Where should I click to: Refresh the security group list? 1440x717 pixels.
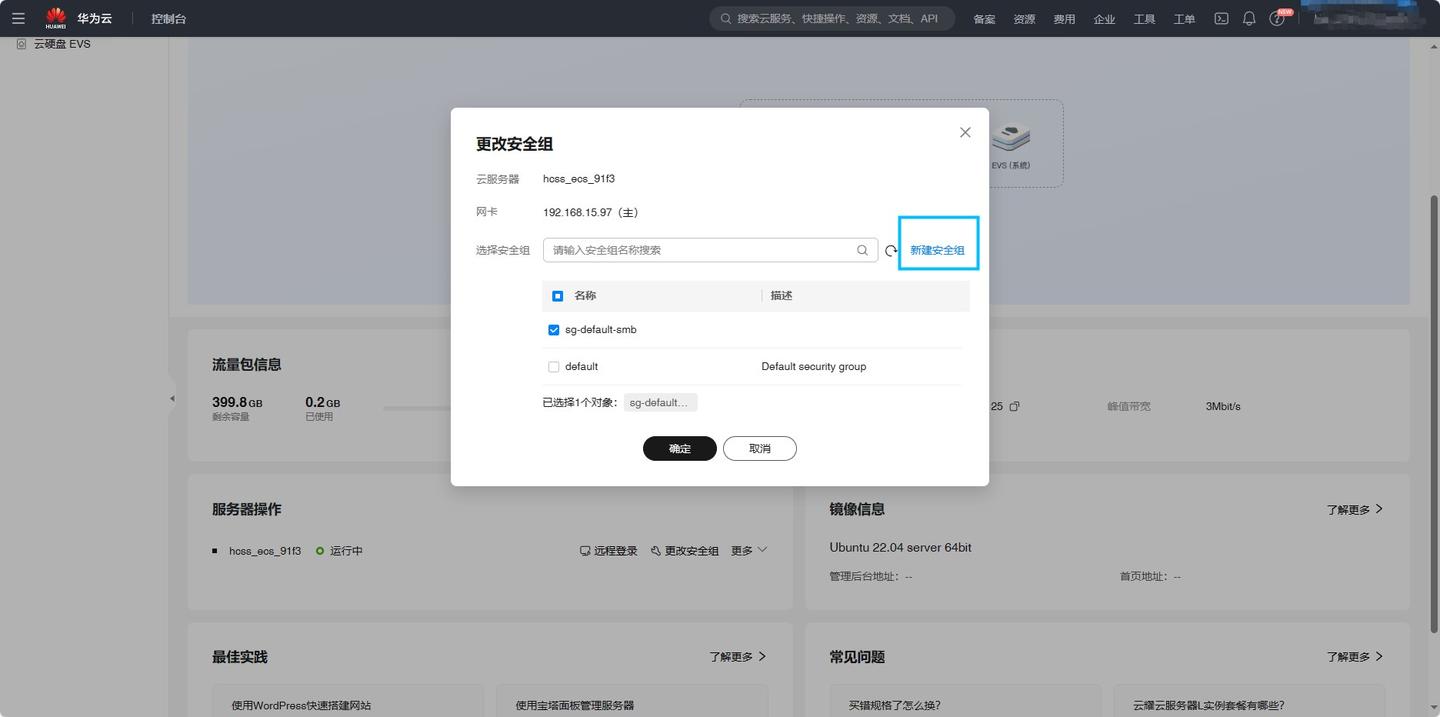coord(891,250)
